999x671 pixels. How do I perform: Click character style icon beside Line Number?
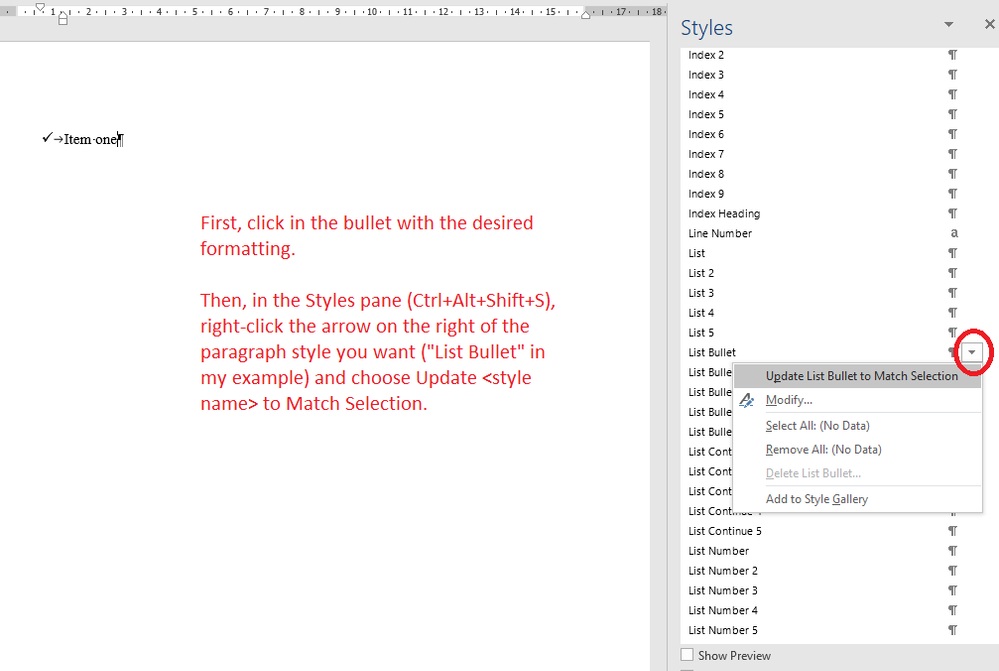(954, 233)
